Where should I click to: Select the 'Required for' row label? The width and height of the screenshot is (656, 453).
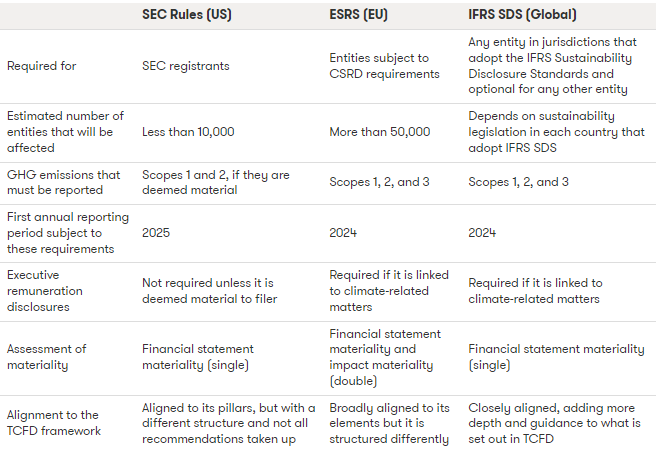(40, 67)
